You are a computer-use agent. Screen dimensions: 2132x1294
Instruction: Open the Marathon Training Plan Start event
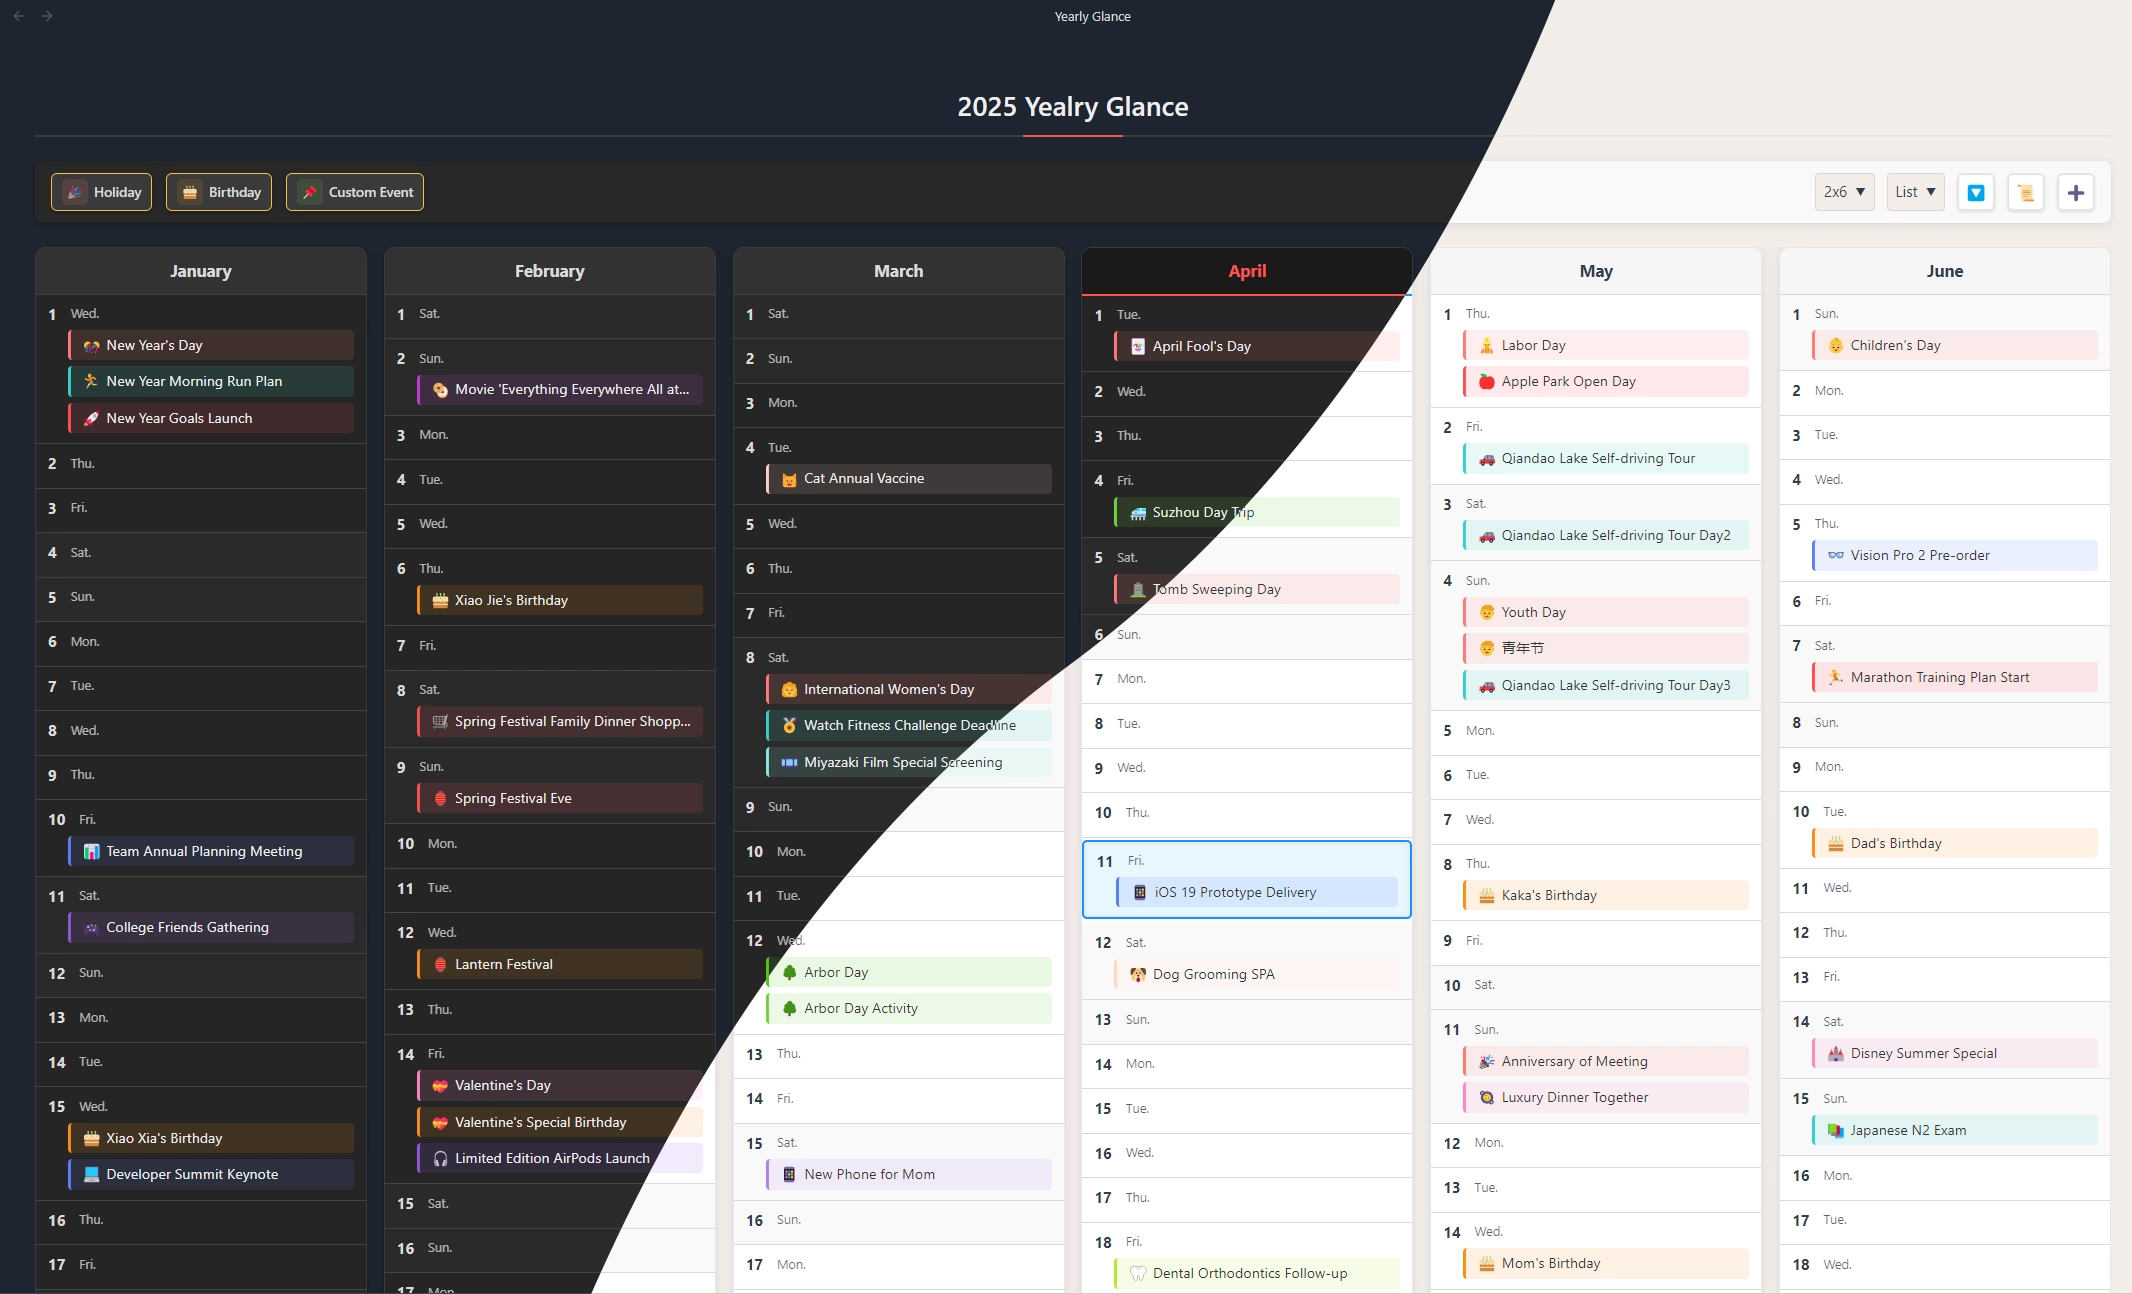pyautogui.click(x=1954, y=678)
